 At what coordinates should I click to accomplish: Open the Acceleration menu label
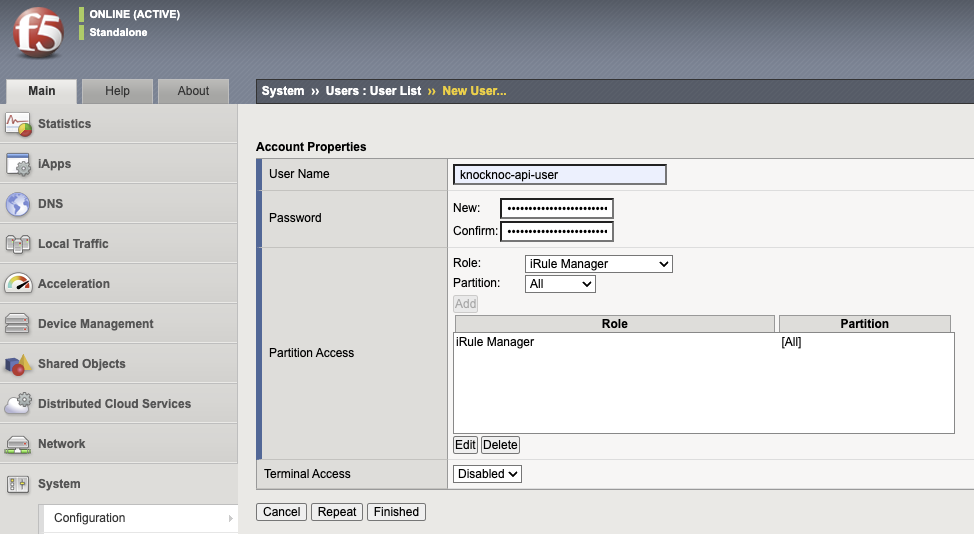pos(74,284)
